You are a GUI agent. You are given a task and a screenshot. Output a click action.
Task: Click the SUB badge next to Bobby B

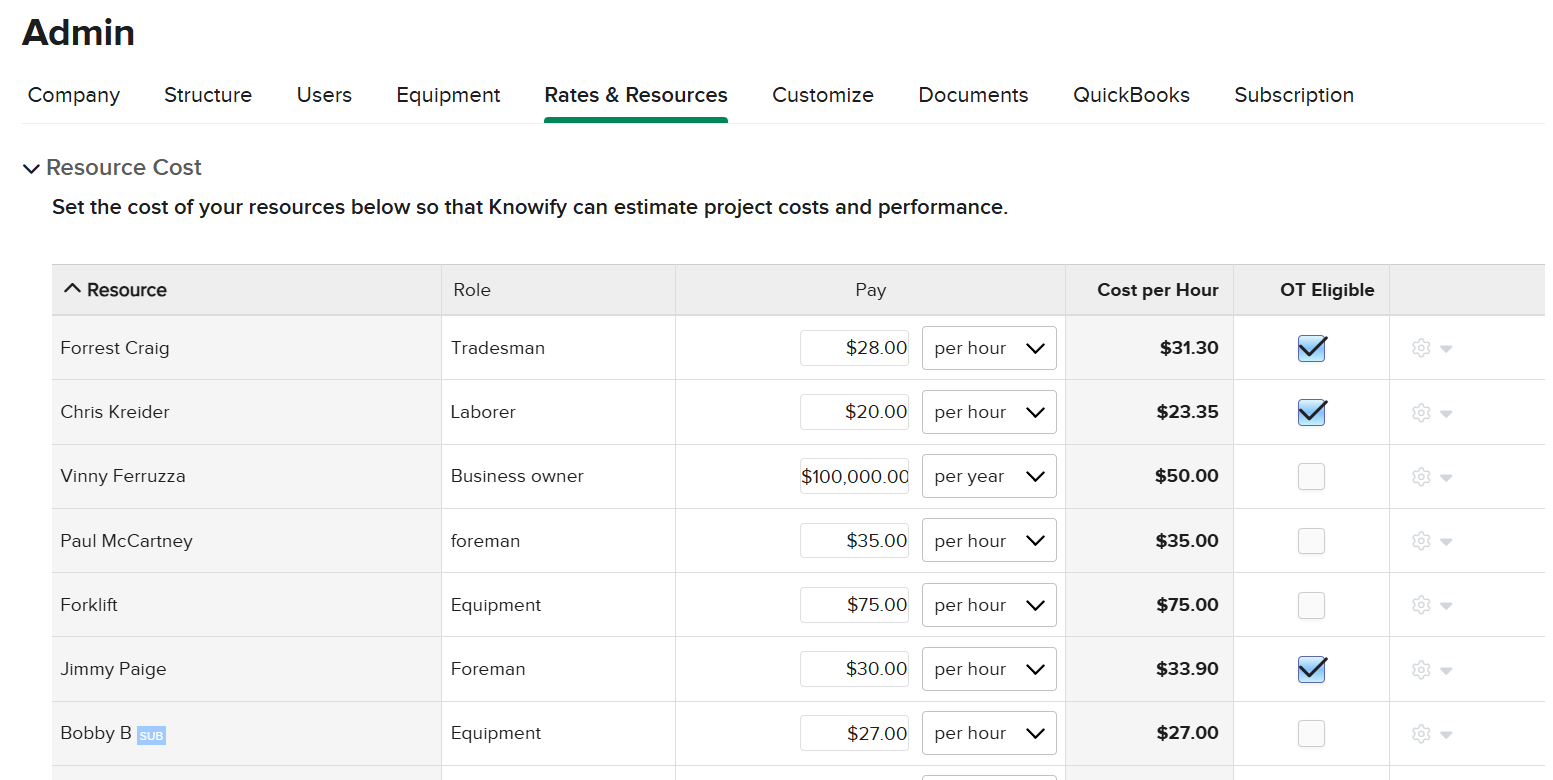[151, 736]
